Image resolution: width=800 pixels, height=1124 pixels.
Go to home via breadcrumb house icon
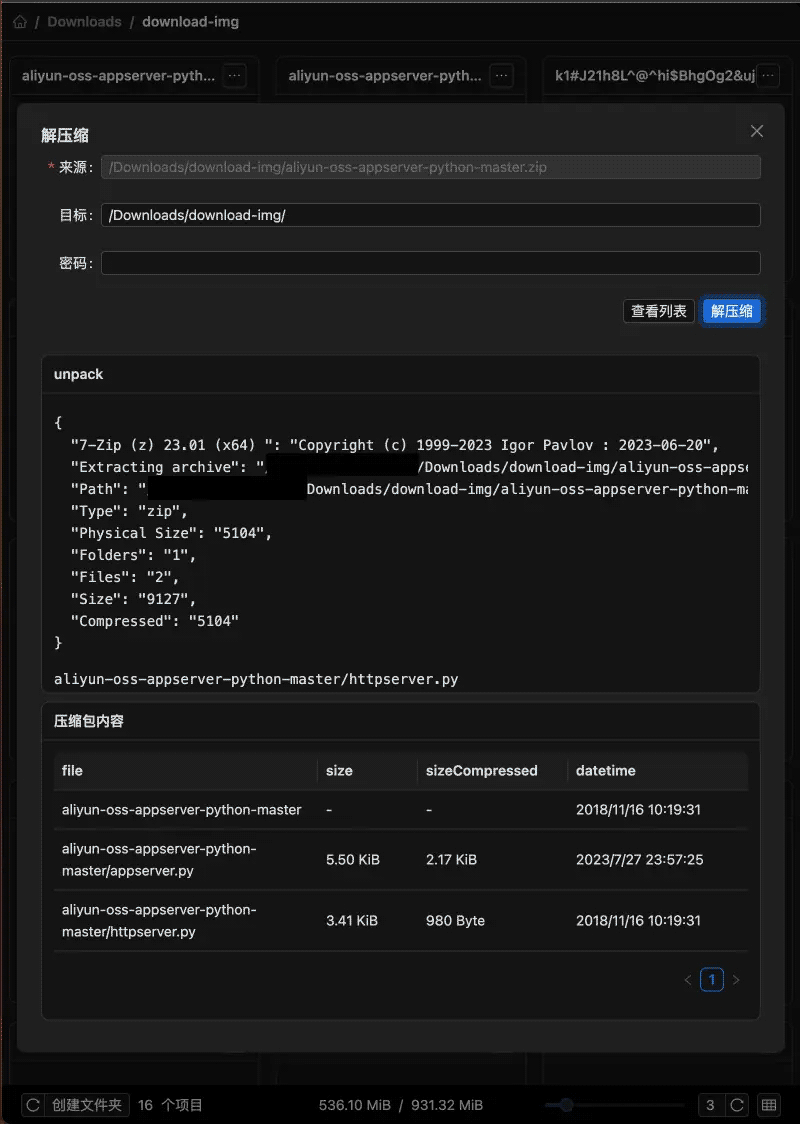(x=20, y=22)
